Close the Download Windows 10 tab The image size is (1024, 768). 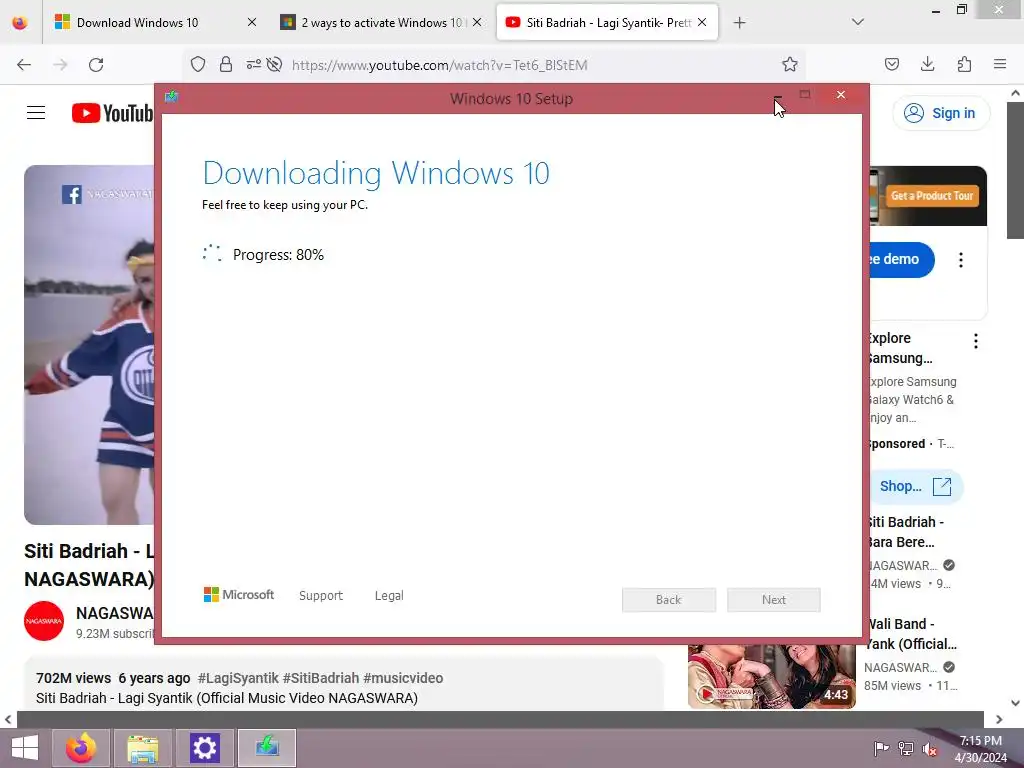point(251,22)
